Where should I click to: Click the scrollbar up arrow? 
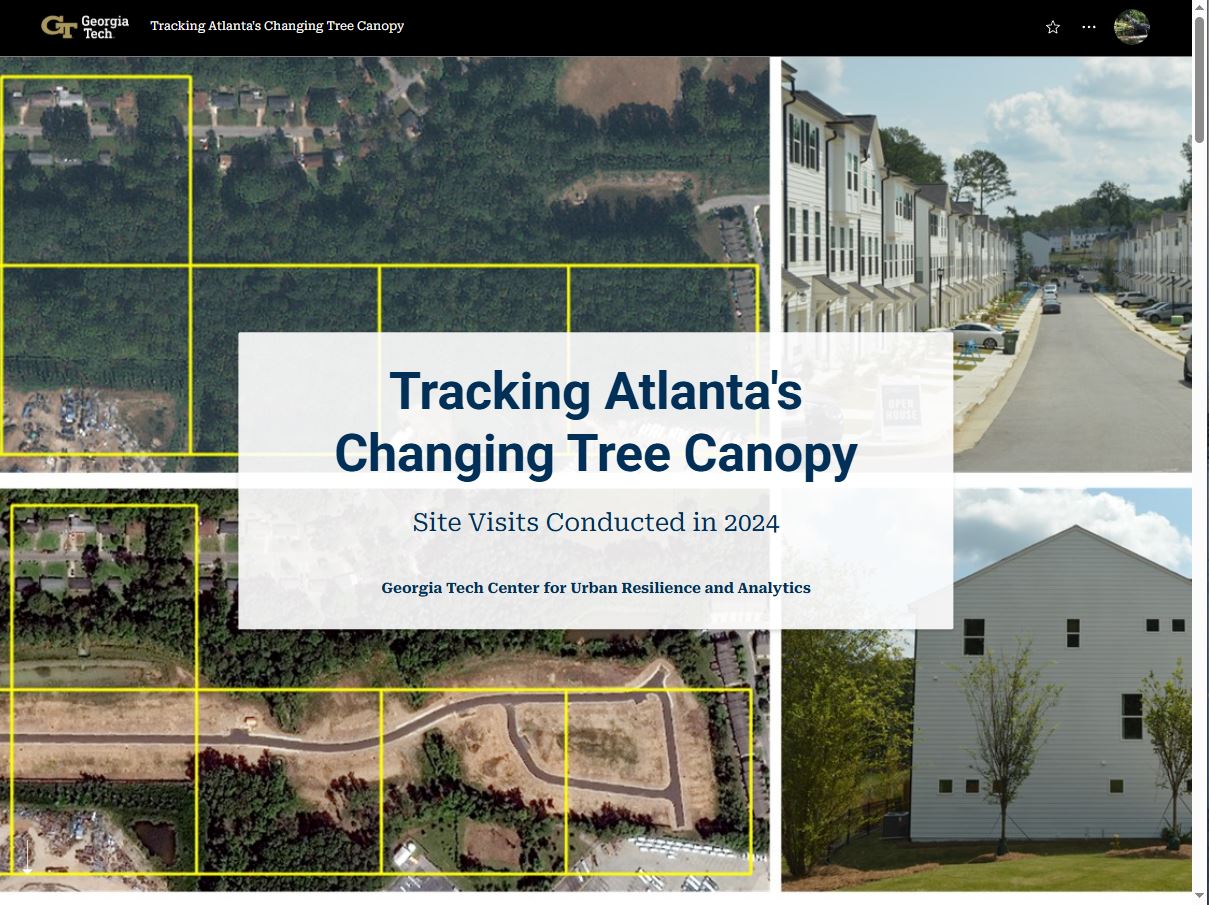(x=1199, y=6)
